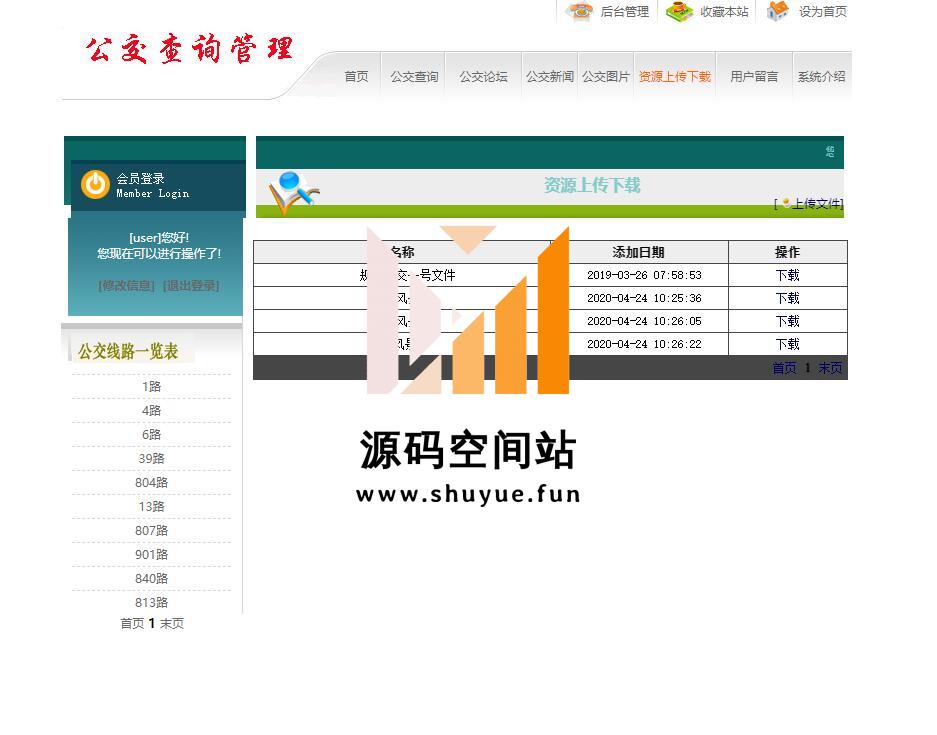Click the date cell 2019-03-26 07:58:53

pyautogui.click(x=644, y=275)
